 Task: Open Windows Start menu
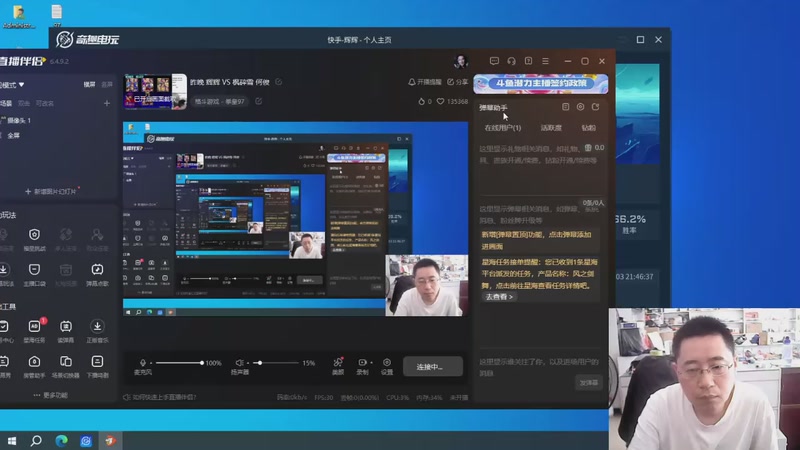coord(12,441)
